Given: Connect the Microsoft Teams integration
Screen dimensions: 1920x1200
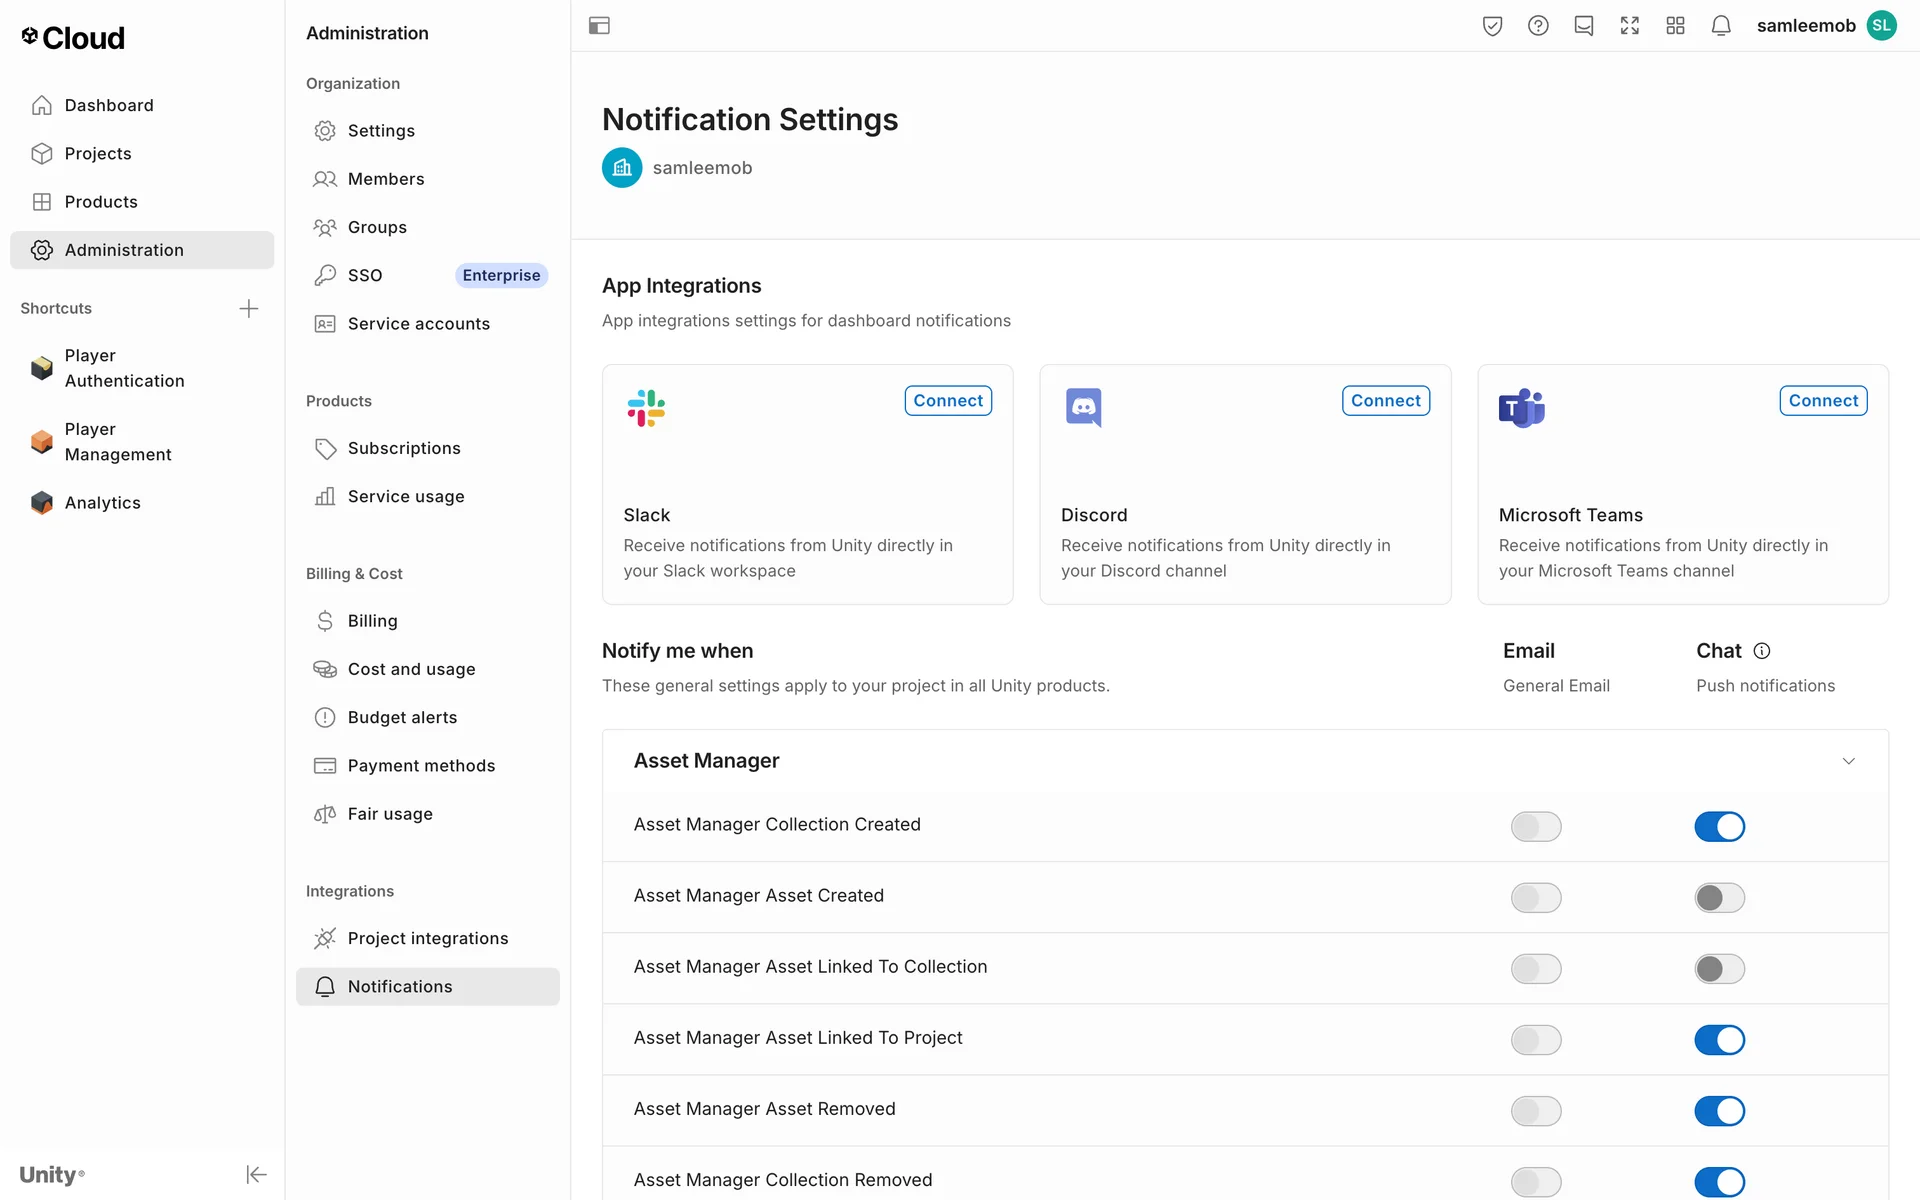Looking at the screenshot, I should click(1822, 400).
